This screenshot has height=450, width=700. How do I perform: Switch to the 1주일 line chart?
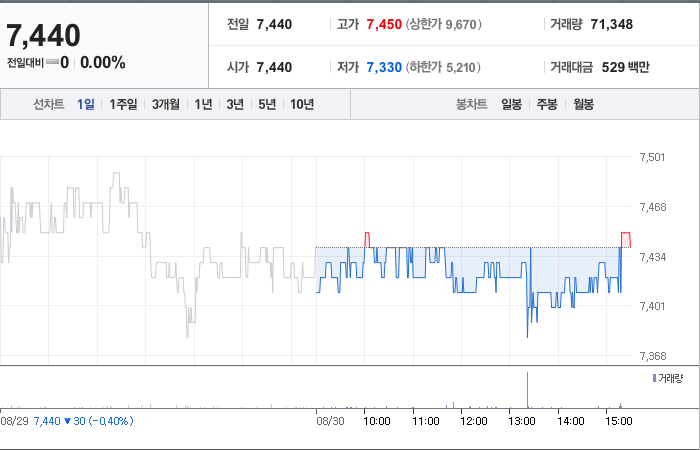pos(123,104)
